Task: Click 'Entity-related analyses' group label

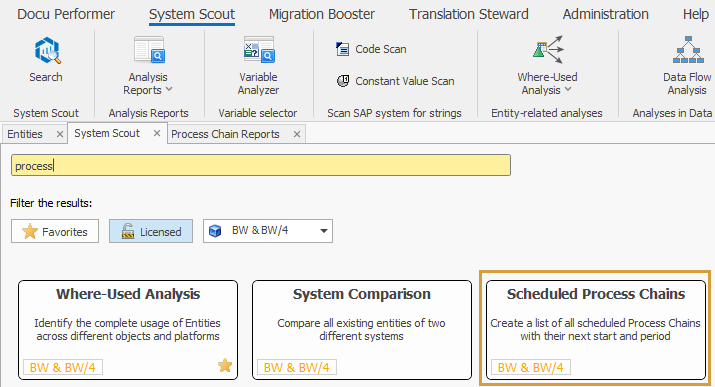Action: 547,113
